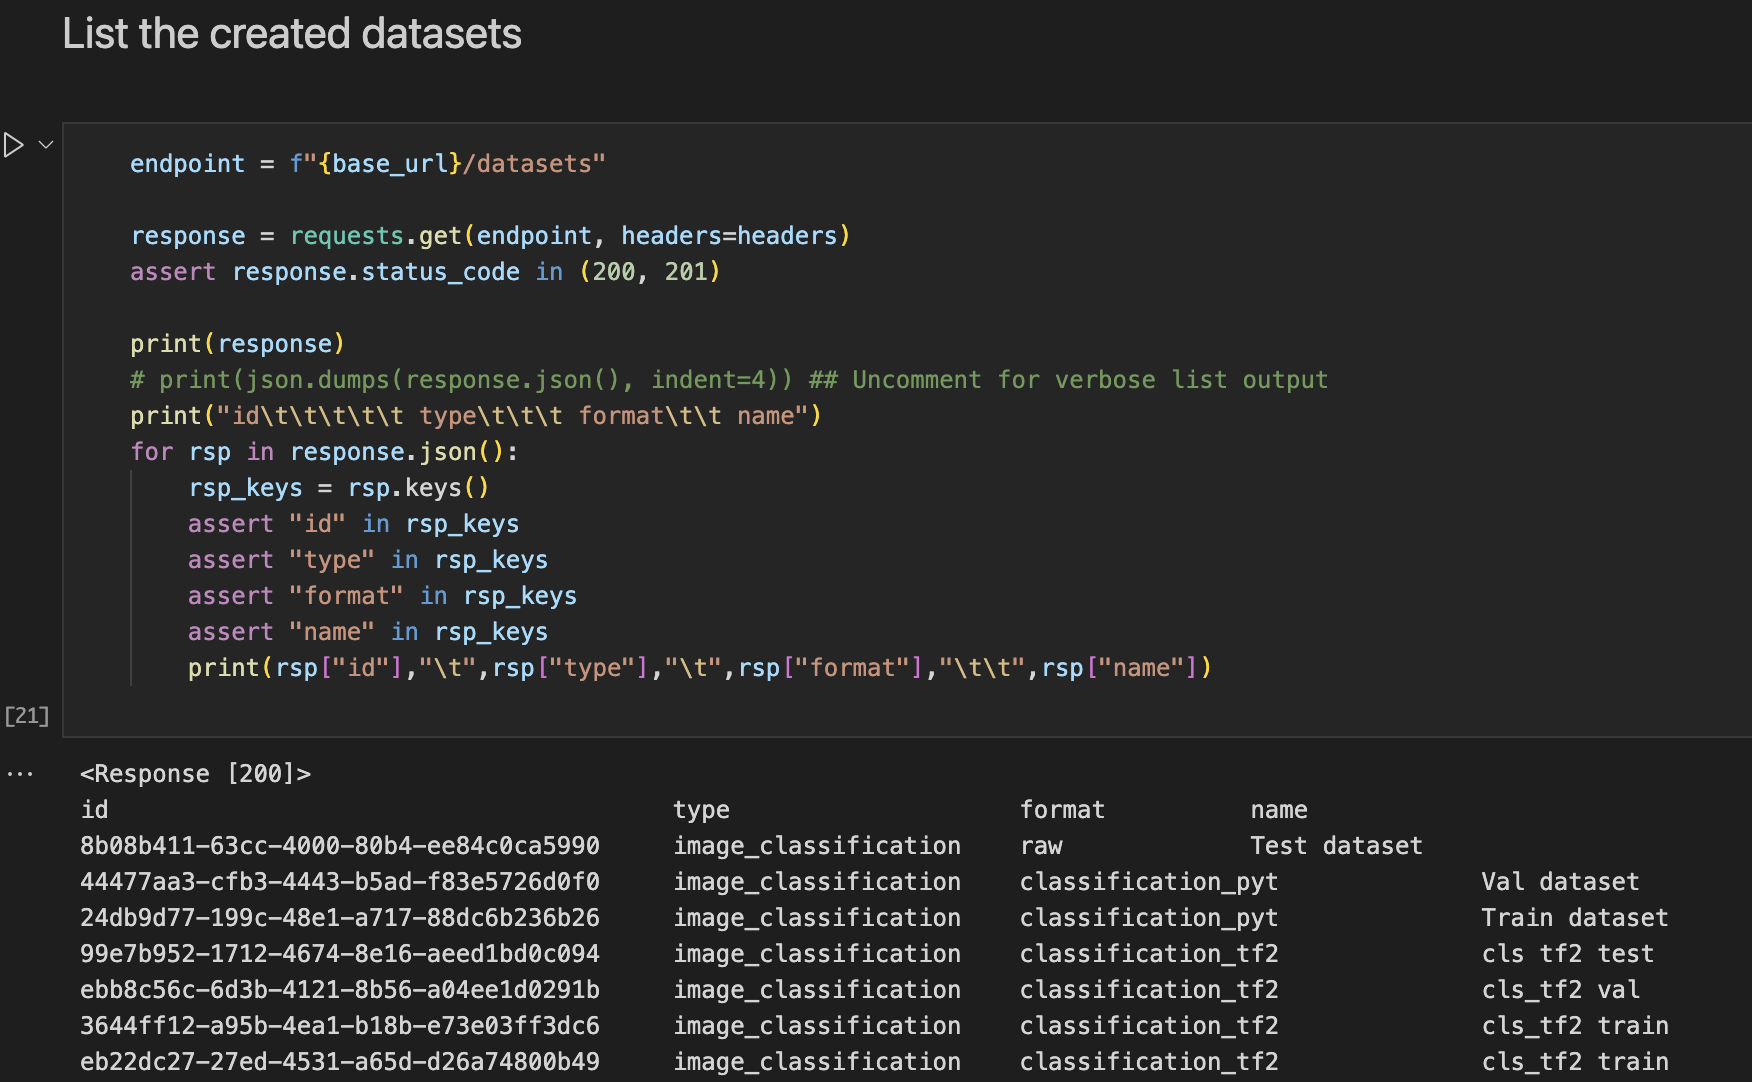Screen dimensions: 1752x1082
Task: Click the assert status_code line
Action: point(425,272)
